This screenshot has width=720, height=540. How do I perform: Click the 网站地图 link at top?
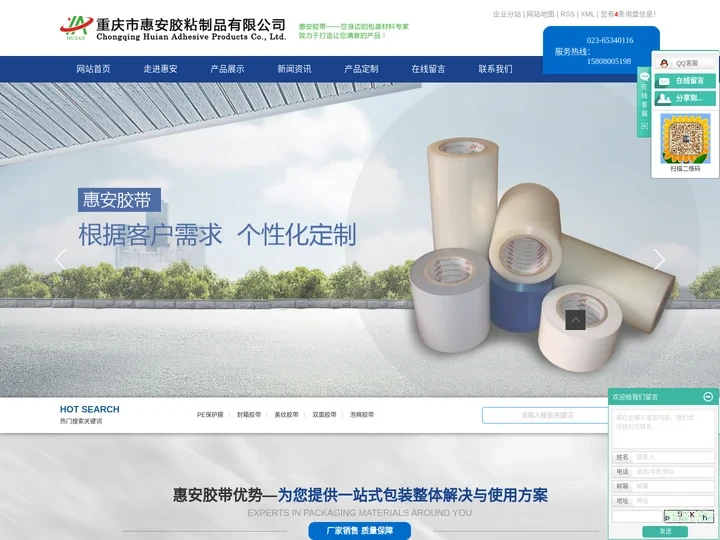point(540,14)
